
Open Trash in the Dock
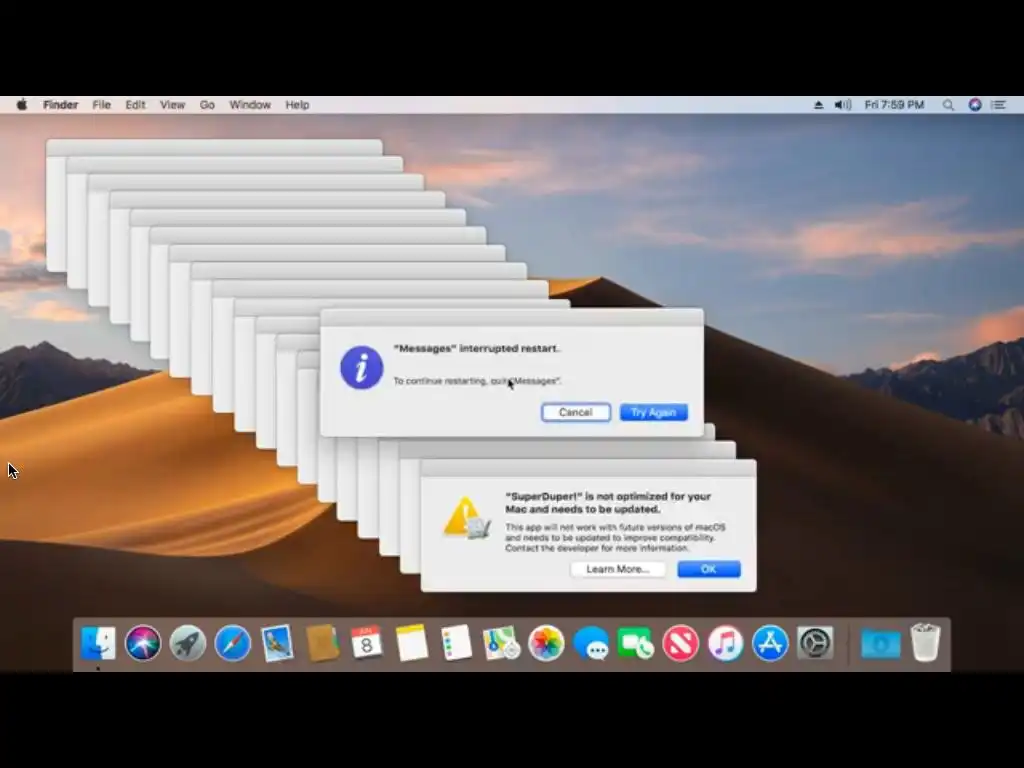[925, 643]
